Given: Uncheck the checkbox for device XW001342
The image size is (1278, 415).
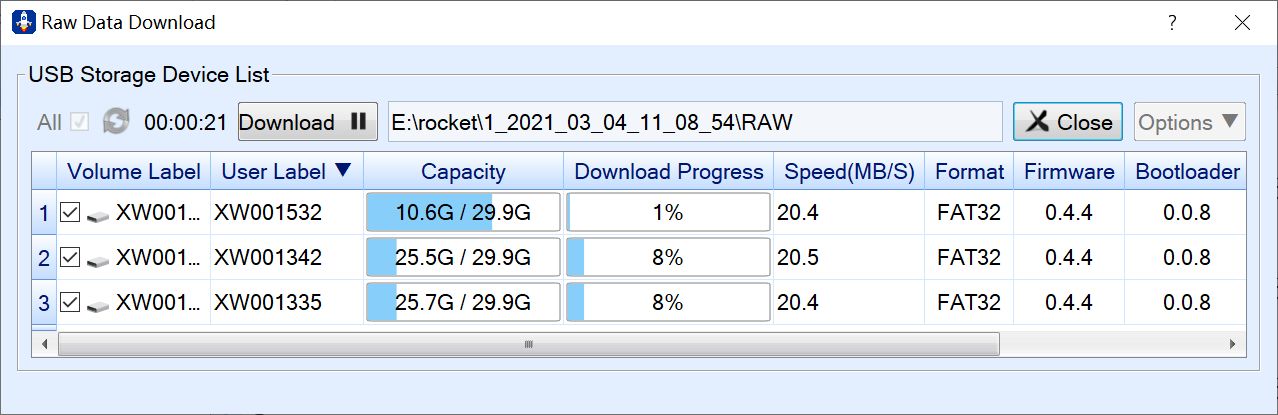Looking at the screenshot, I should [x=70, y=257].
